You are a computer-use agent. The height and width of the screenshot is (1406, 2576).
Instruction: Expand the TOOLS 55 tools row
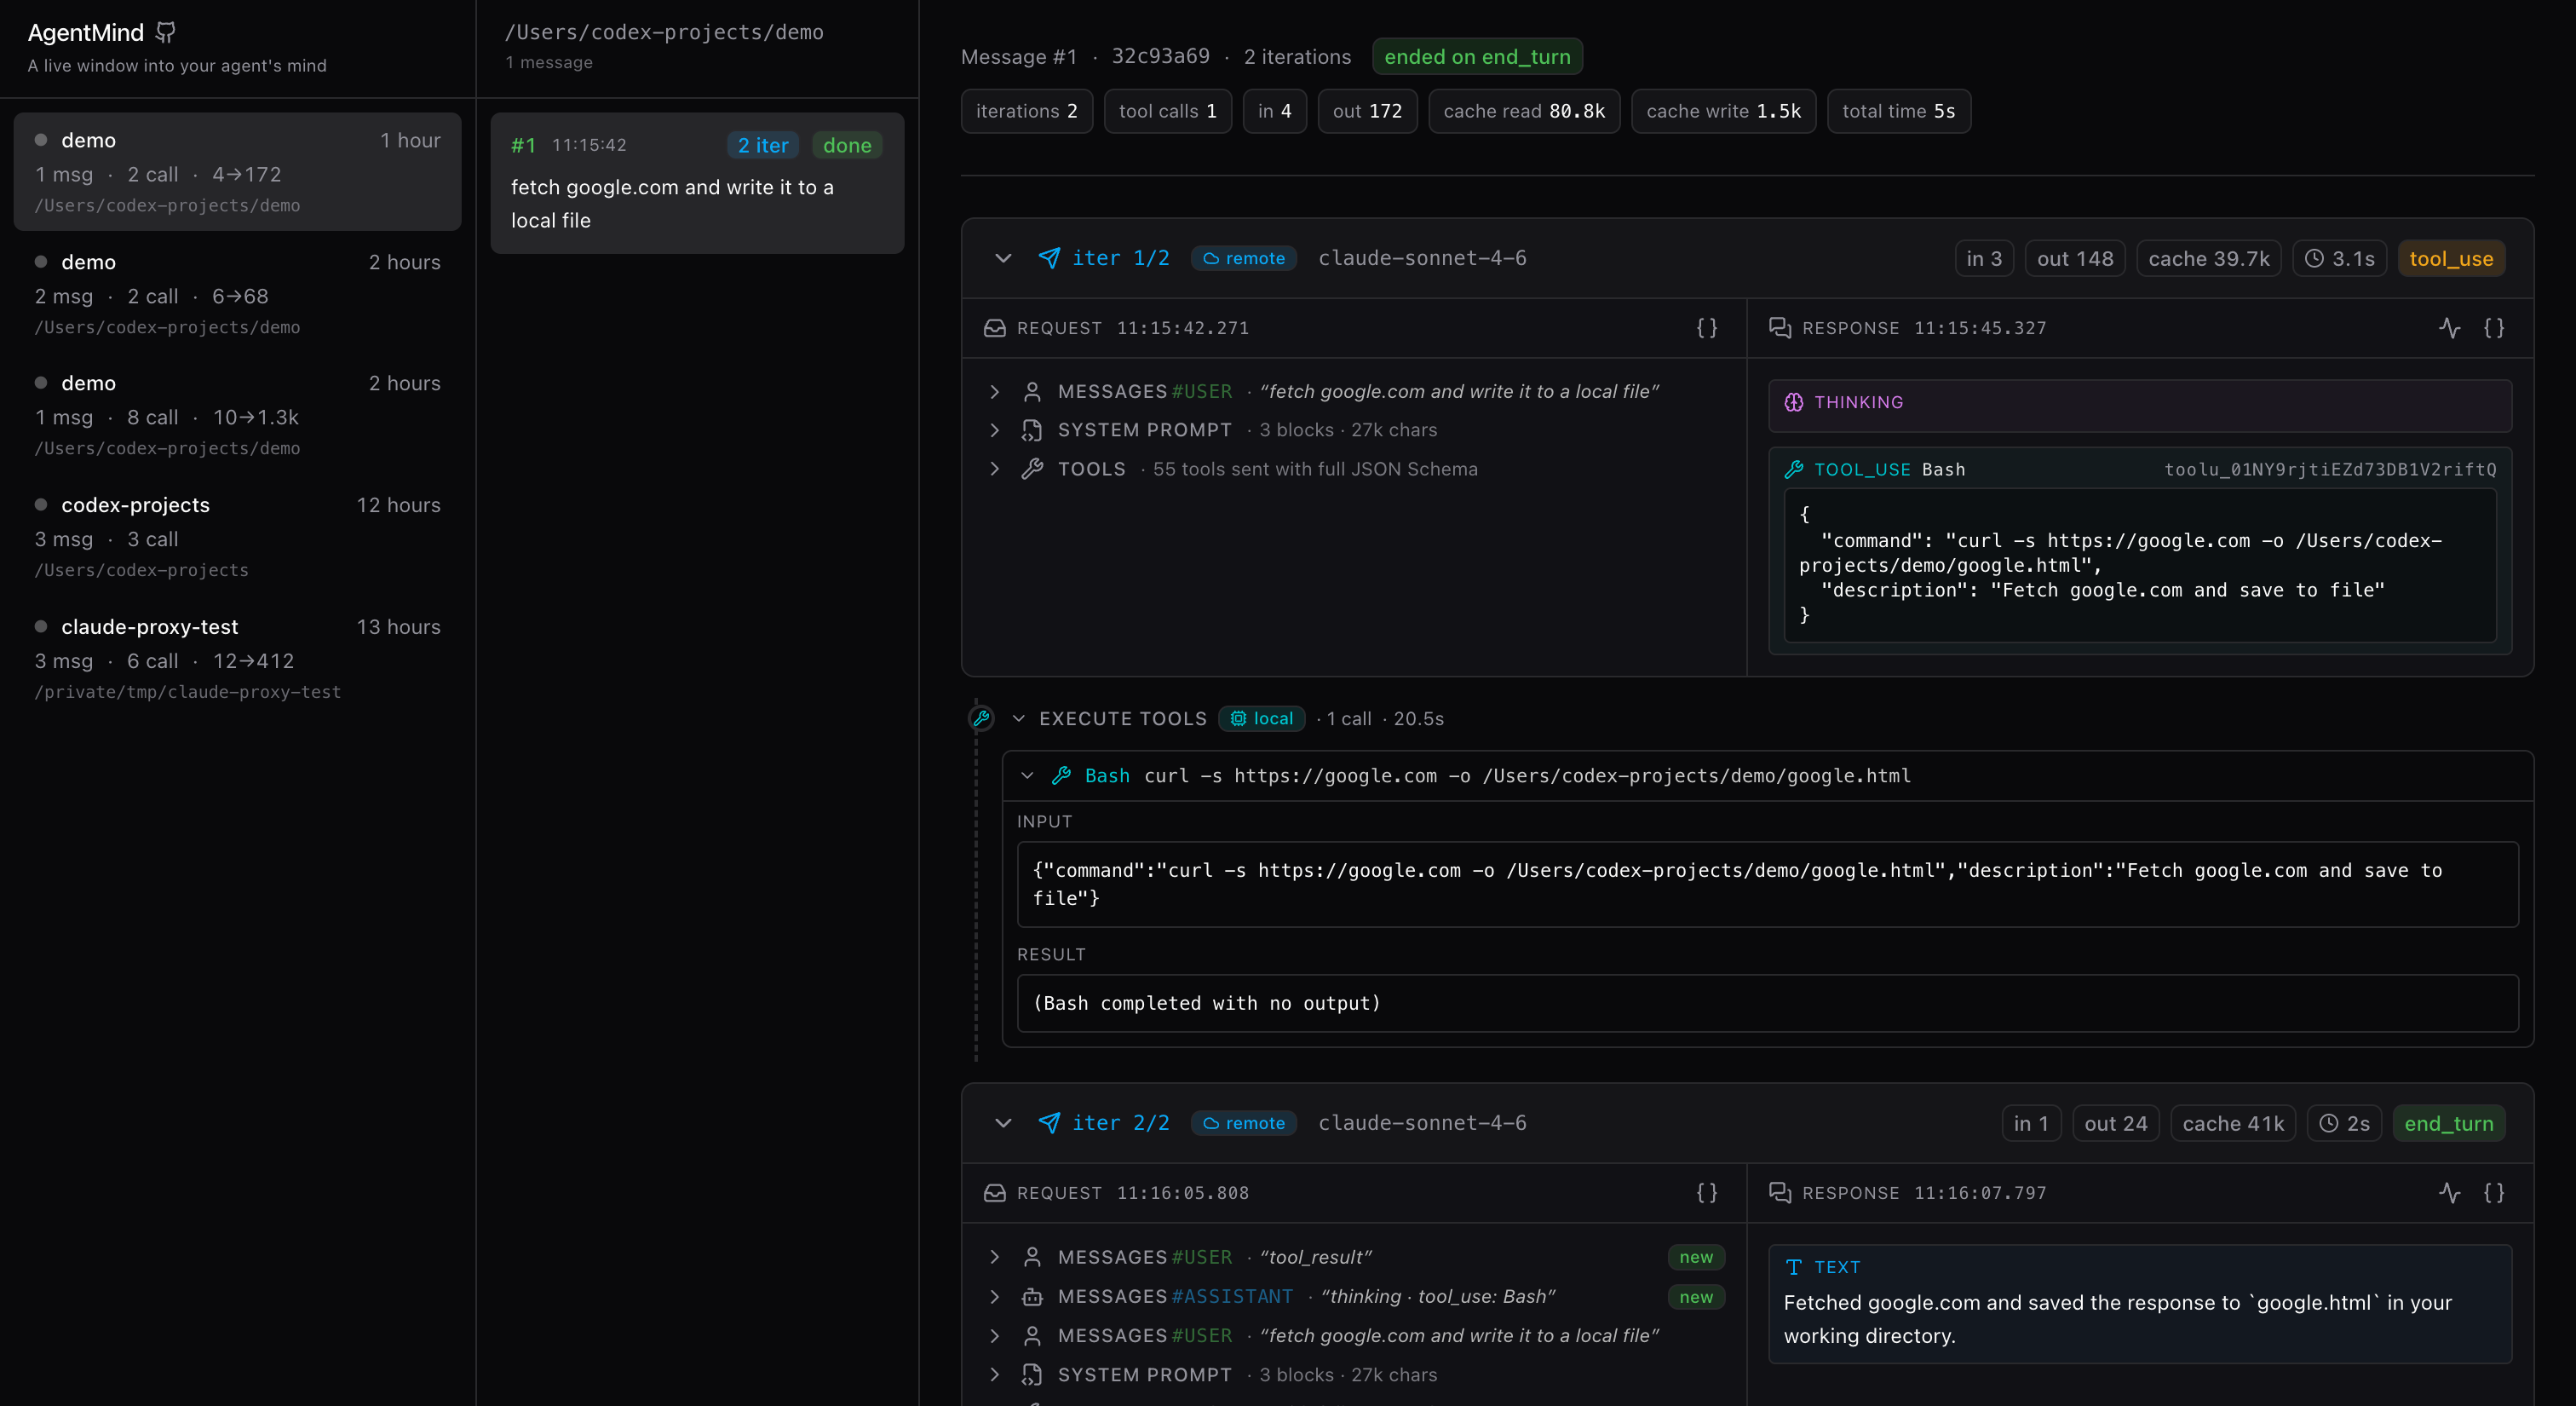[x=994, y=469]
